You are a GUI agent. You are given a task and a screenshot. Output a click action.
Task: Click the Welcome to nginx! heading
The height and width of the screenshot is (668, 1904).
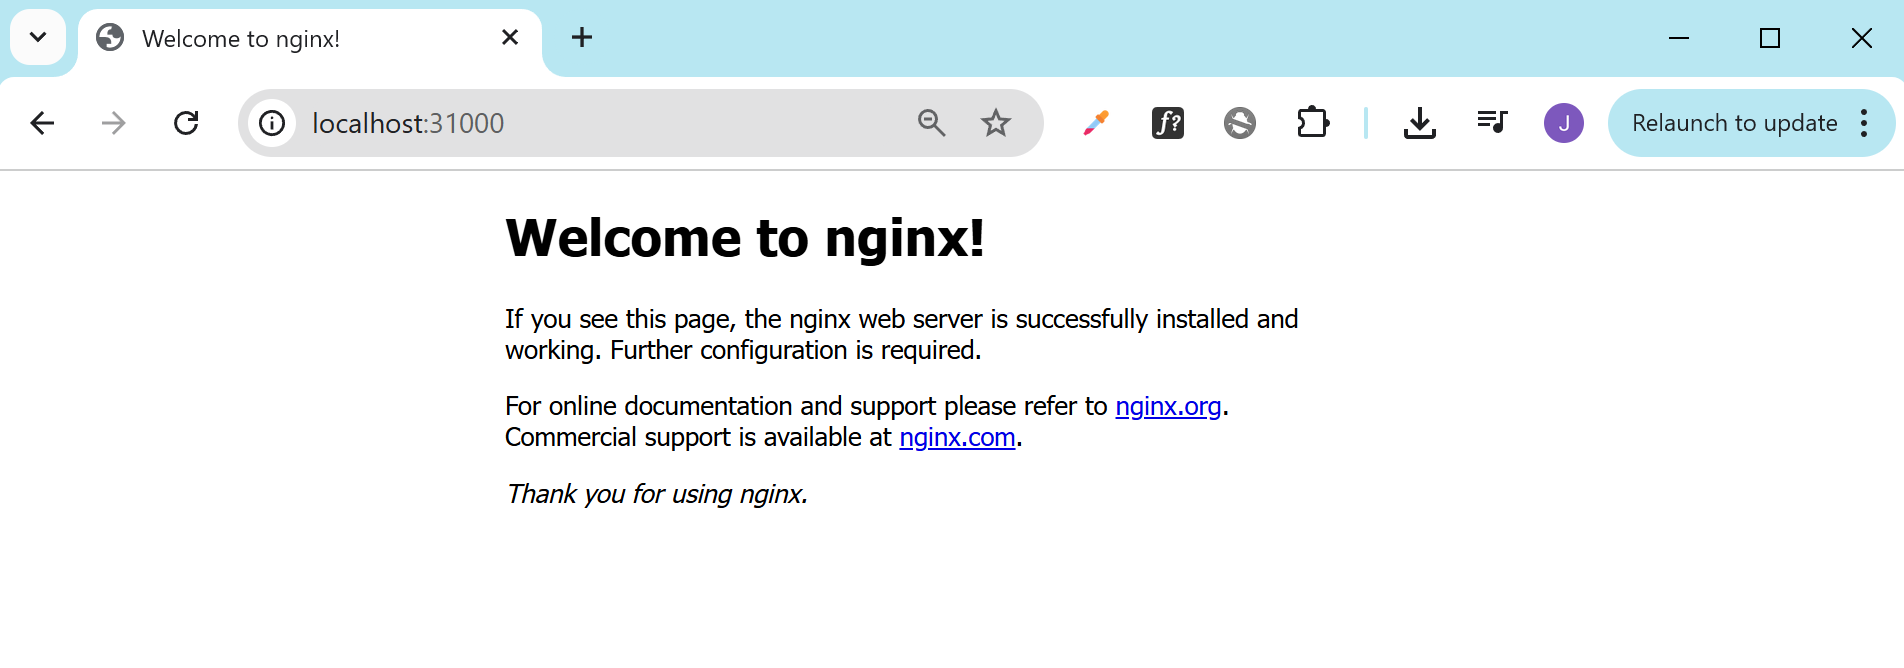pos(745,238)
